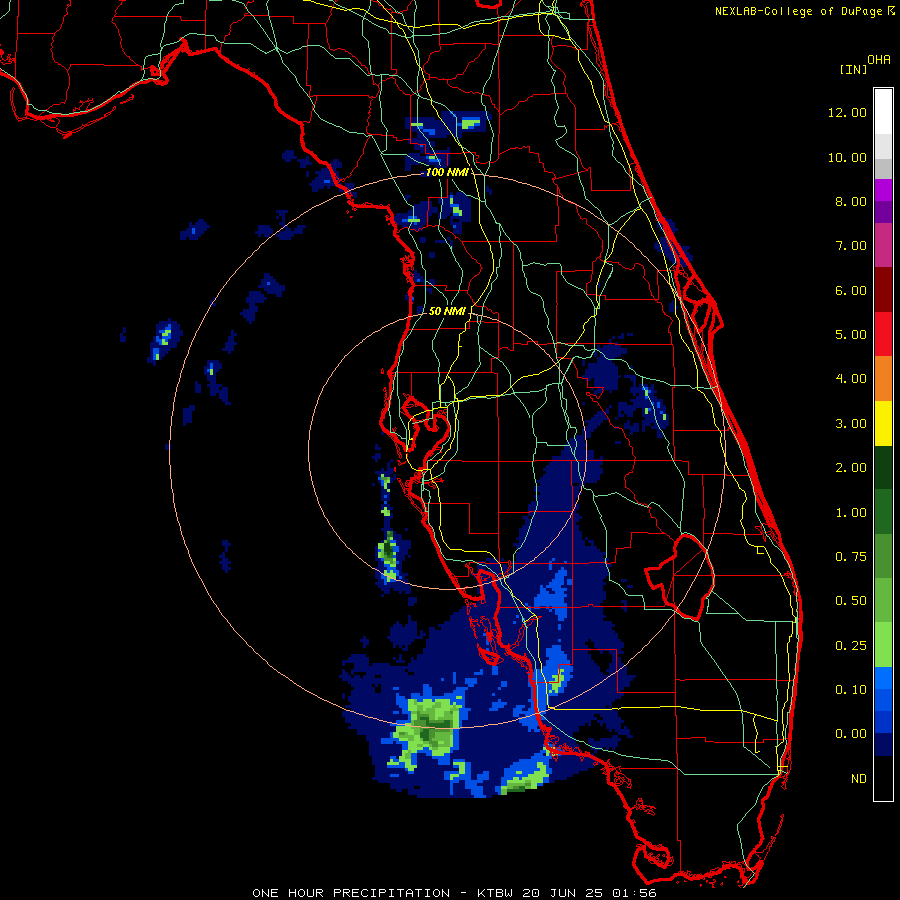This screenshot has width=900, height=900.
Task: Click the '[IN]' units label
Action: pos(853,69)
